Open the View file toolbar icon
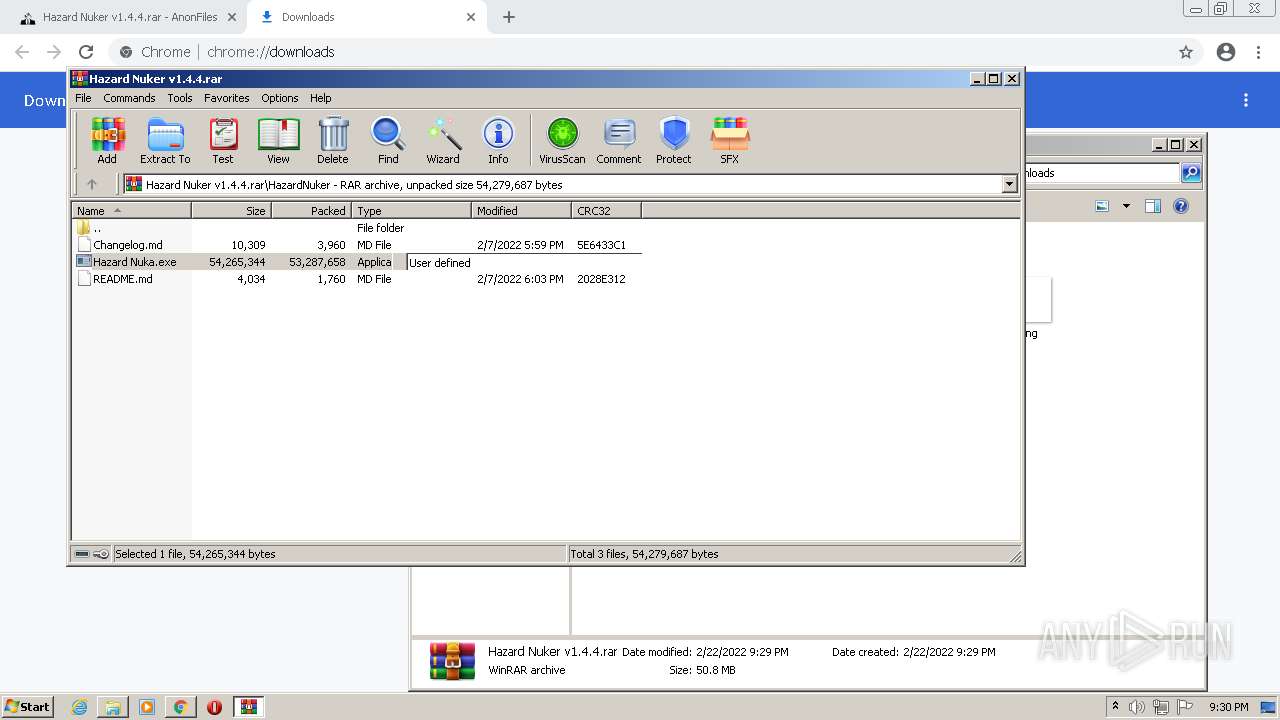Screen dimensions: 1280x720 278,140
